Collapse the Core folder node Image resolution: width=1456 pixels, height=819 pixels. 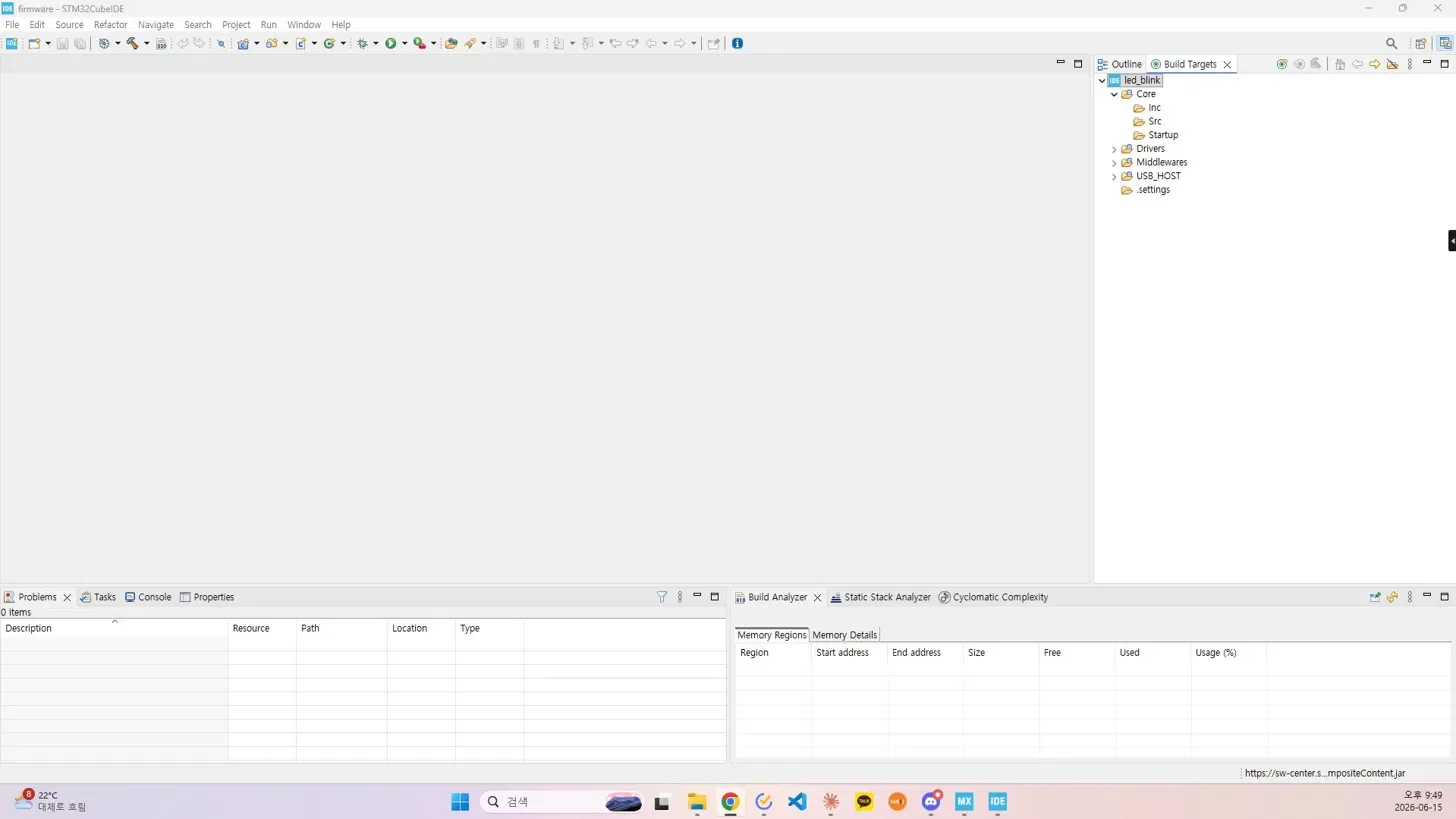(1114, 94)
